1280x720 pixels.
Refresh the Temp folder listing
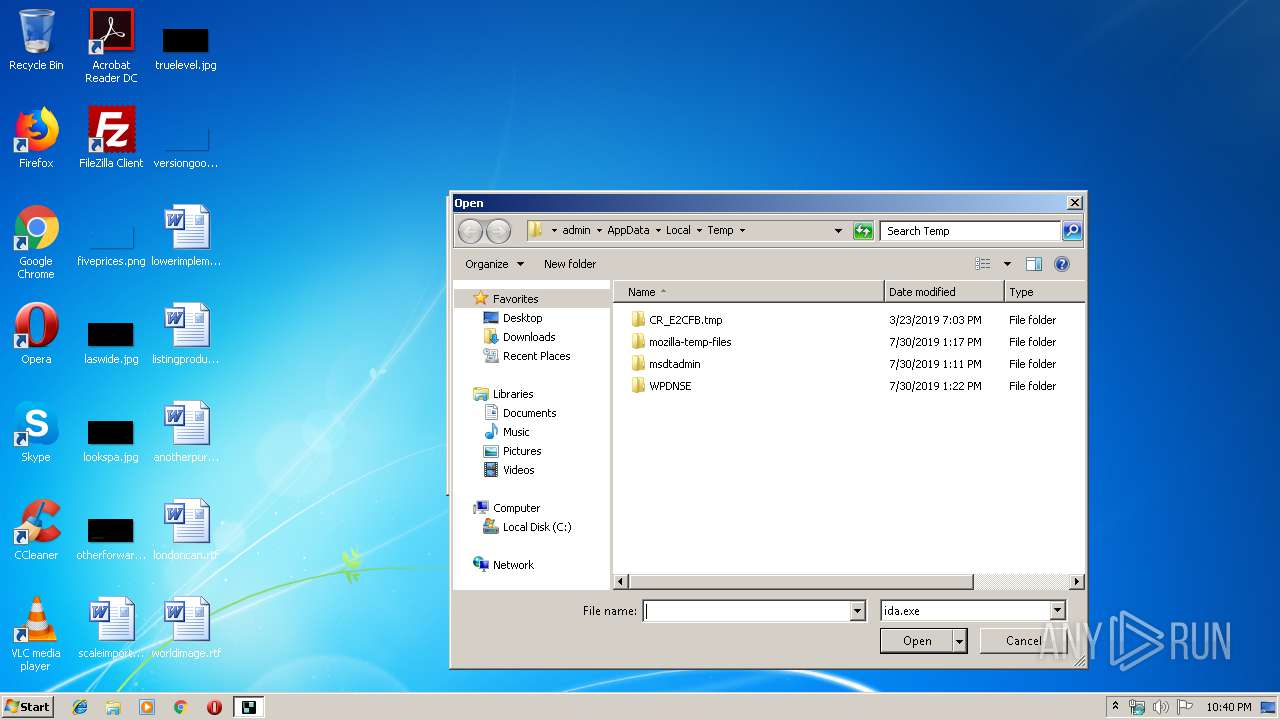[863, 231]
